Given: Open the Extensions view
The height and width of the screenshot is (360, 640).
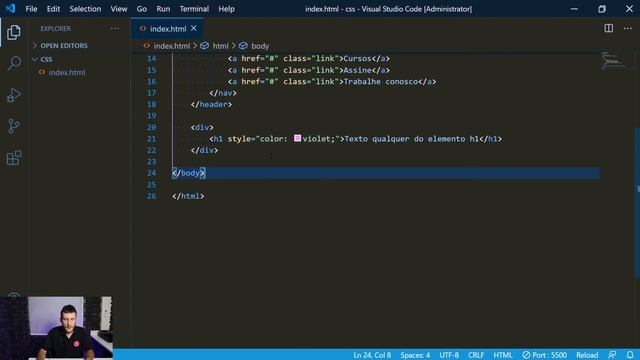Looking at the screenshot, I should [13, 158].
